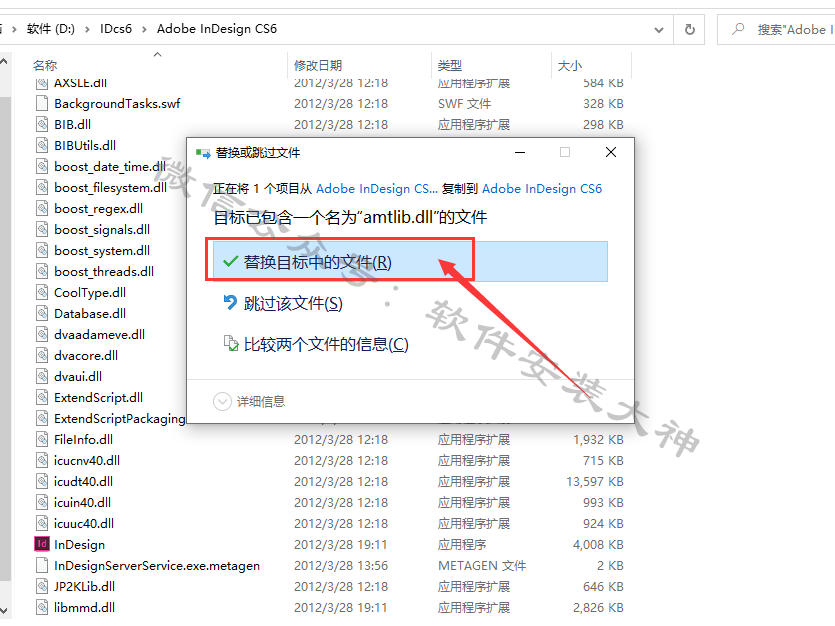Select the BackgroundTasks.swf file icon
The width and height of the screenshot is (835, 626).
pyautogui.click(x=42, y=103)
